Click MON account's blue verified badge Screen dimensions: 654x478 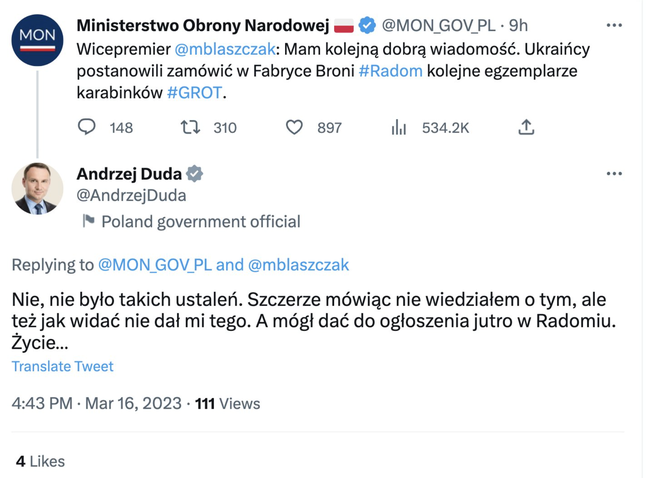(369, 24)
